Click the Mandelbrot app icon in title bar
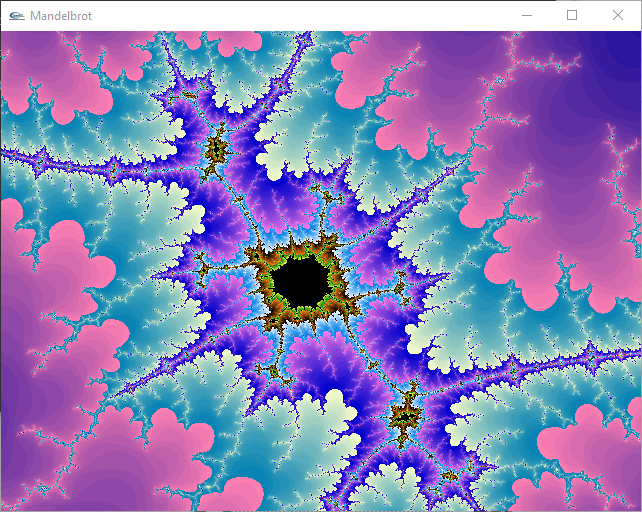This screenshot has width=642, height=512. click(x=17, y=16)
